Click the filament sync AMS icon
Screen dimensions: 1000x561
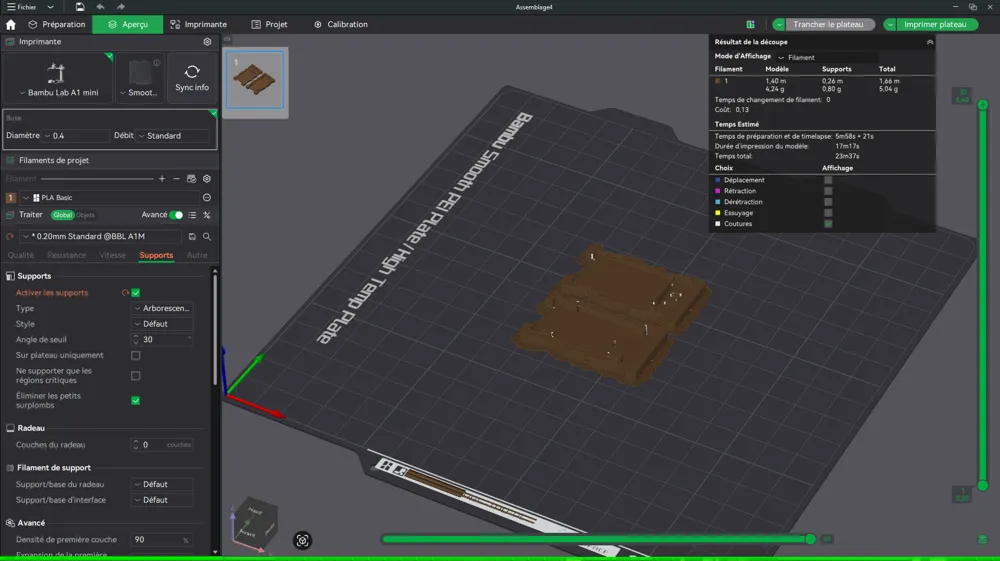(x=191, y=179)
